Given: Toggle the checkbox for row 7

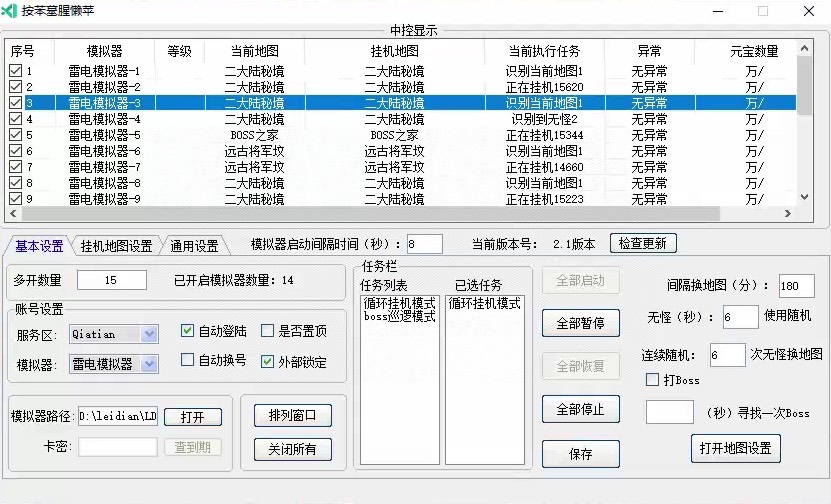Looking at the screenshot, I should pos(15,166).
